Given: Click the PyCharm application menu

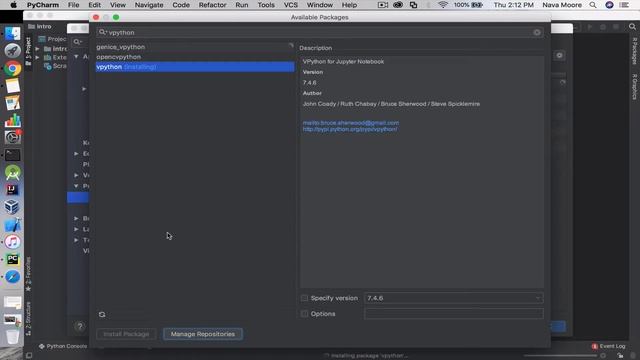Looking at the screenshot, I should 43,5.
